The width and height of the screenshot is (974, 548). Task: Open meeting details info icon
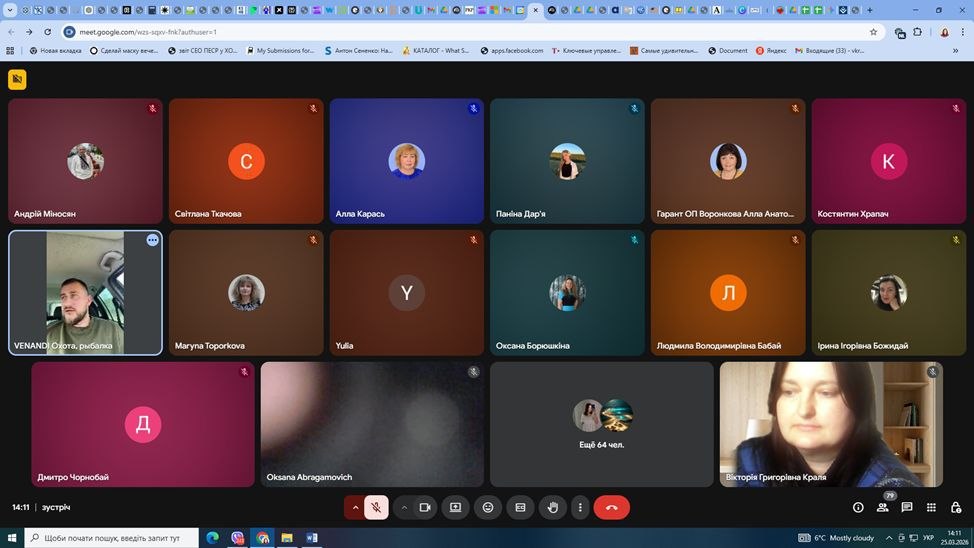(x=858, y=507)
